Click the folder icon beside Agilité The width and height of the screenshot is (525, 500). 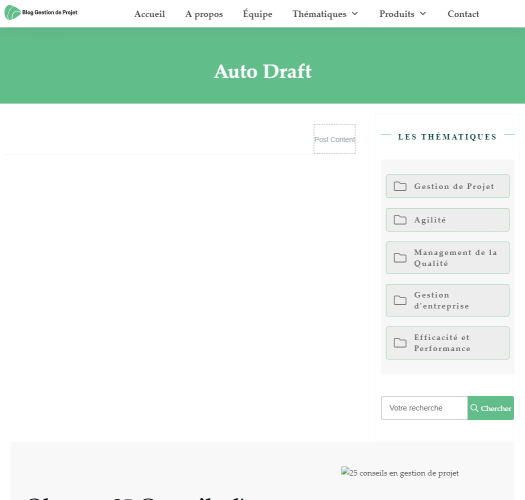pos(400,220)
